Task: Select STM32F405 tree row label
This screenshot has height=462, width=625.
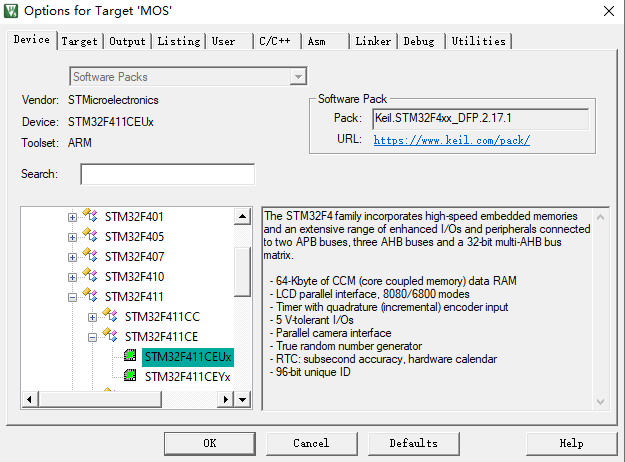Action: pyautogui.click(x=134, y=237)
